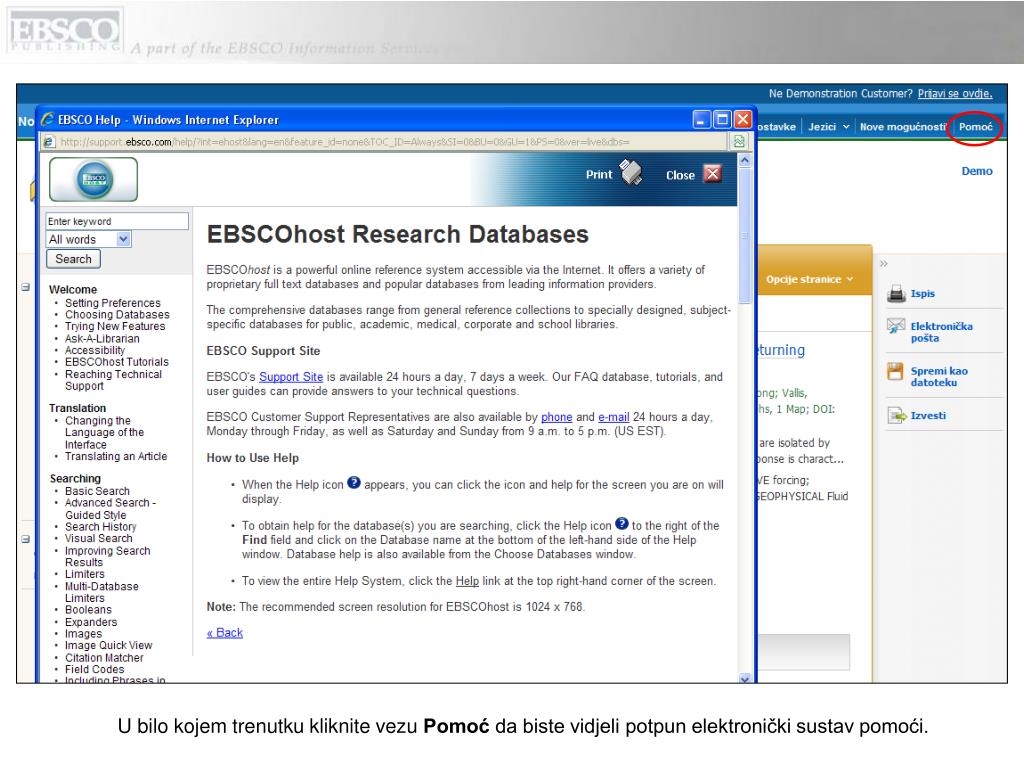Open Trying New Features help topic
This screenshot has width=1024, height=768.
point(115,326)
